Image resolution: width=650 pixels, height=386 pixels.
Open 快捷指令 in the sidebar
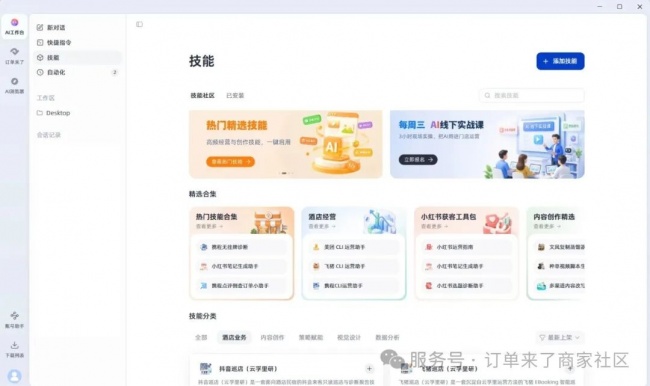[x=77, y=42]
